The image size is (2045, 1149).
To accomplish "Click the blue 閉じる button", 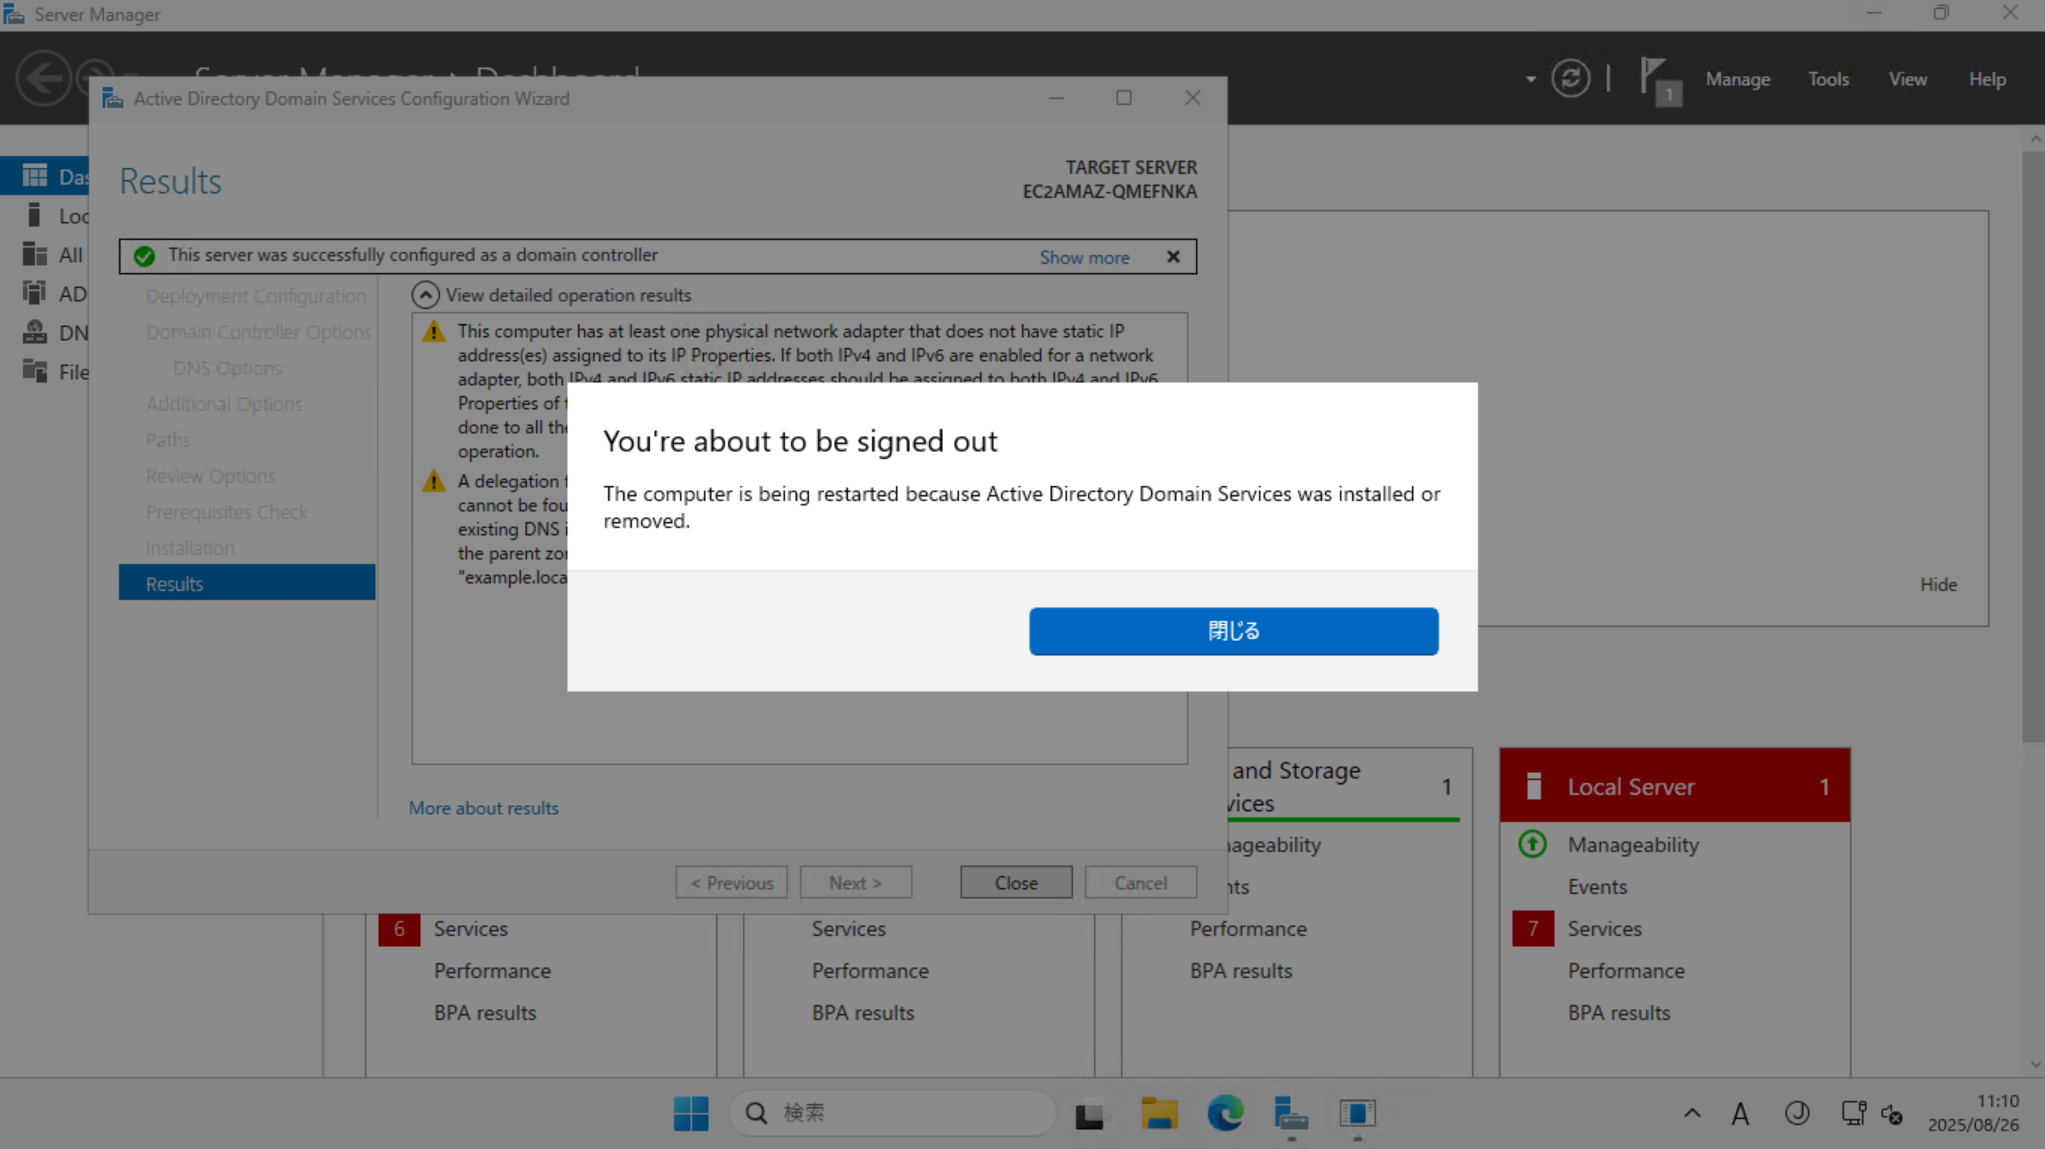I will (1233, 631).
